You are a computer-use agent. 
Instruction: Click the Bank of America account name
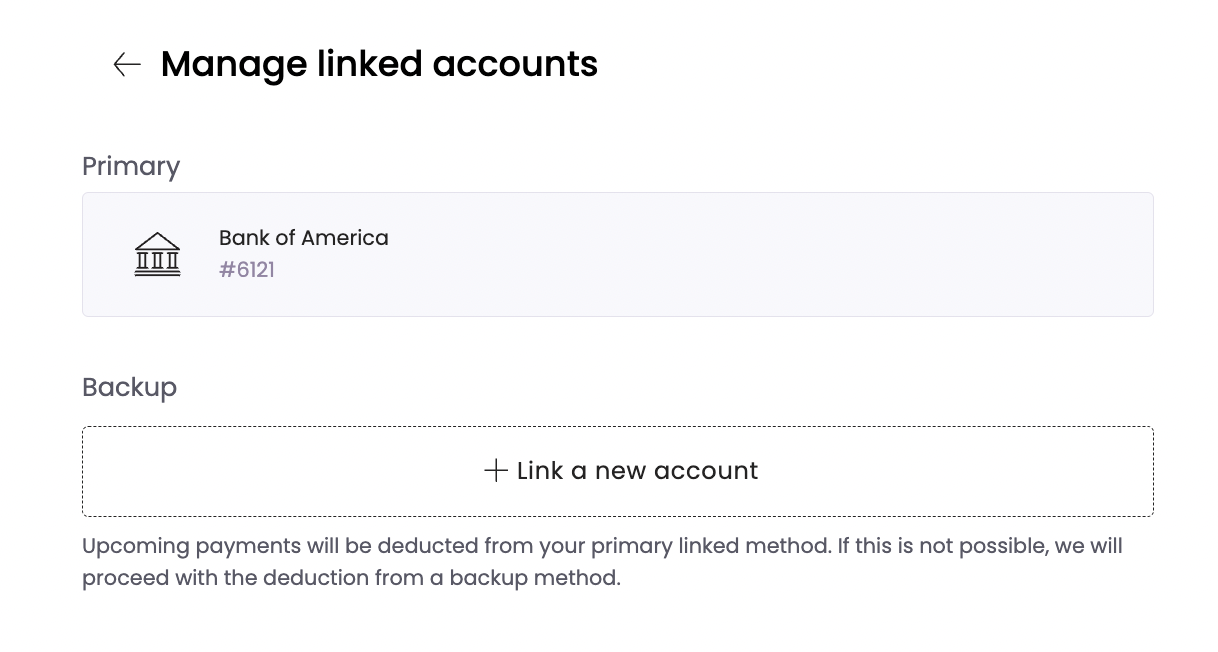303,238
